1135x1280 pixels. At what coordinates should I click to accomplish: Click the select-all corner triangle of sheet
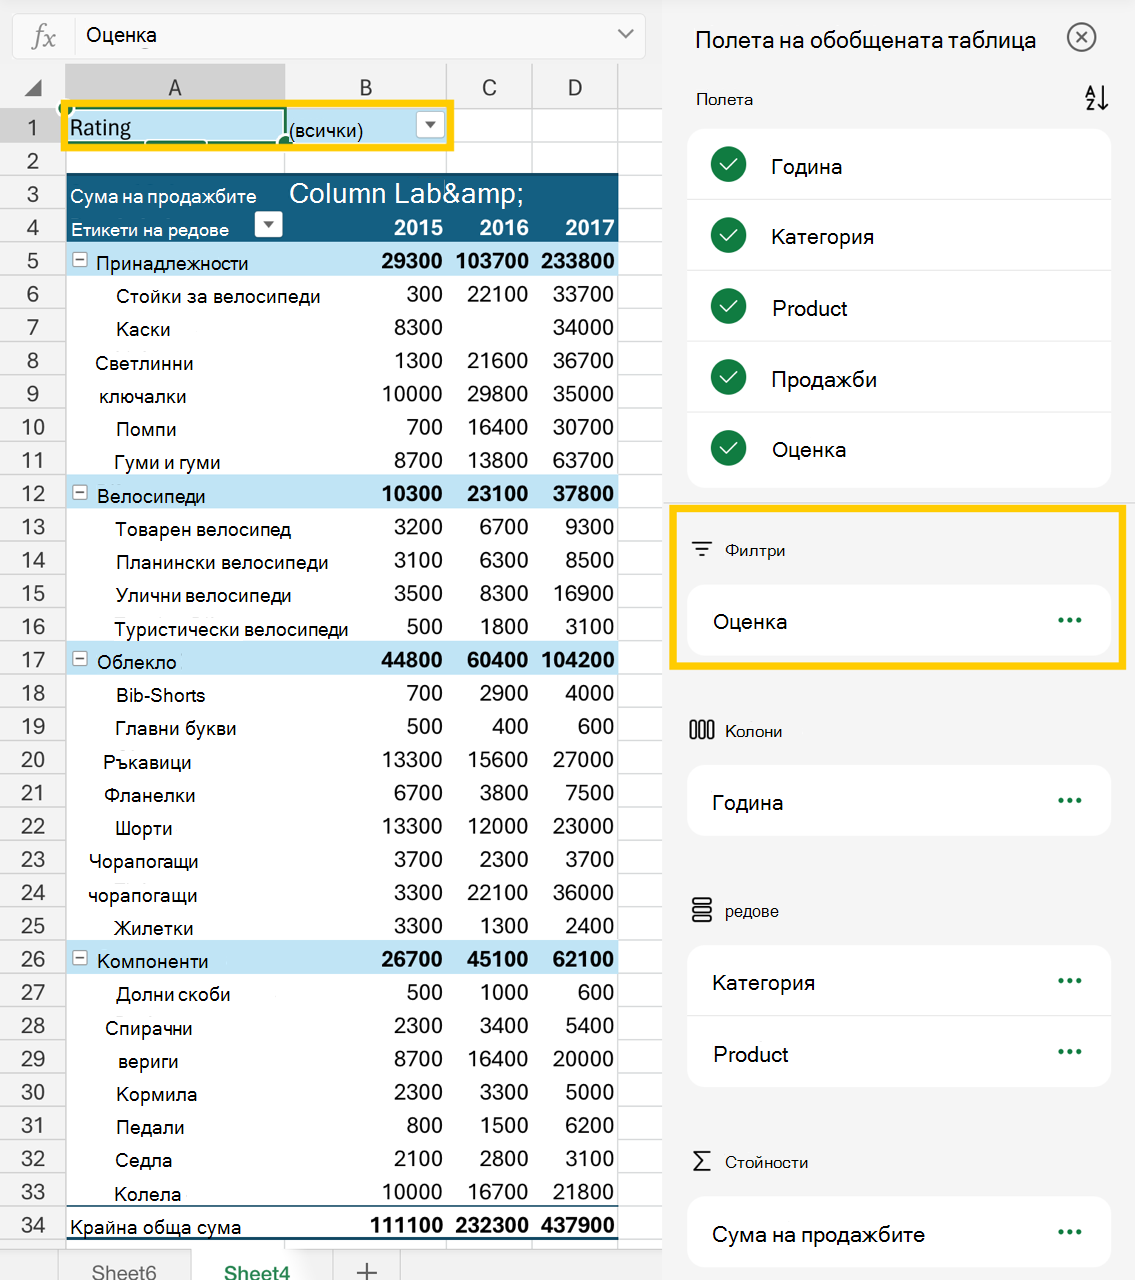(x=33, y=88)
